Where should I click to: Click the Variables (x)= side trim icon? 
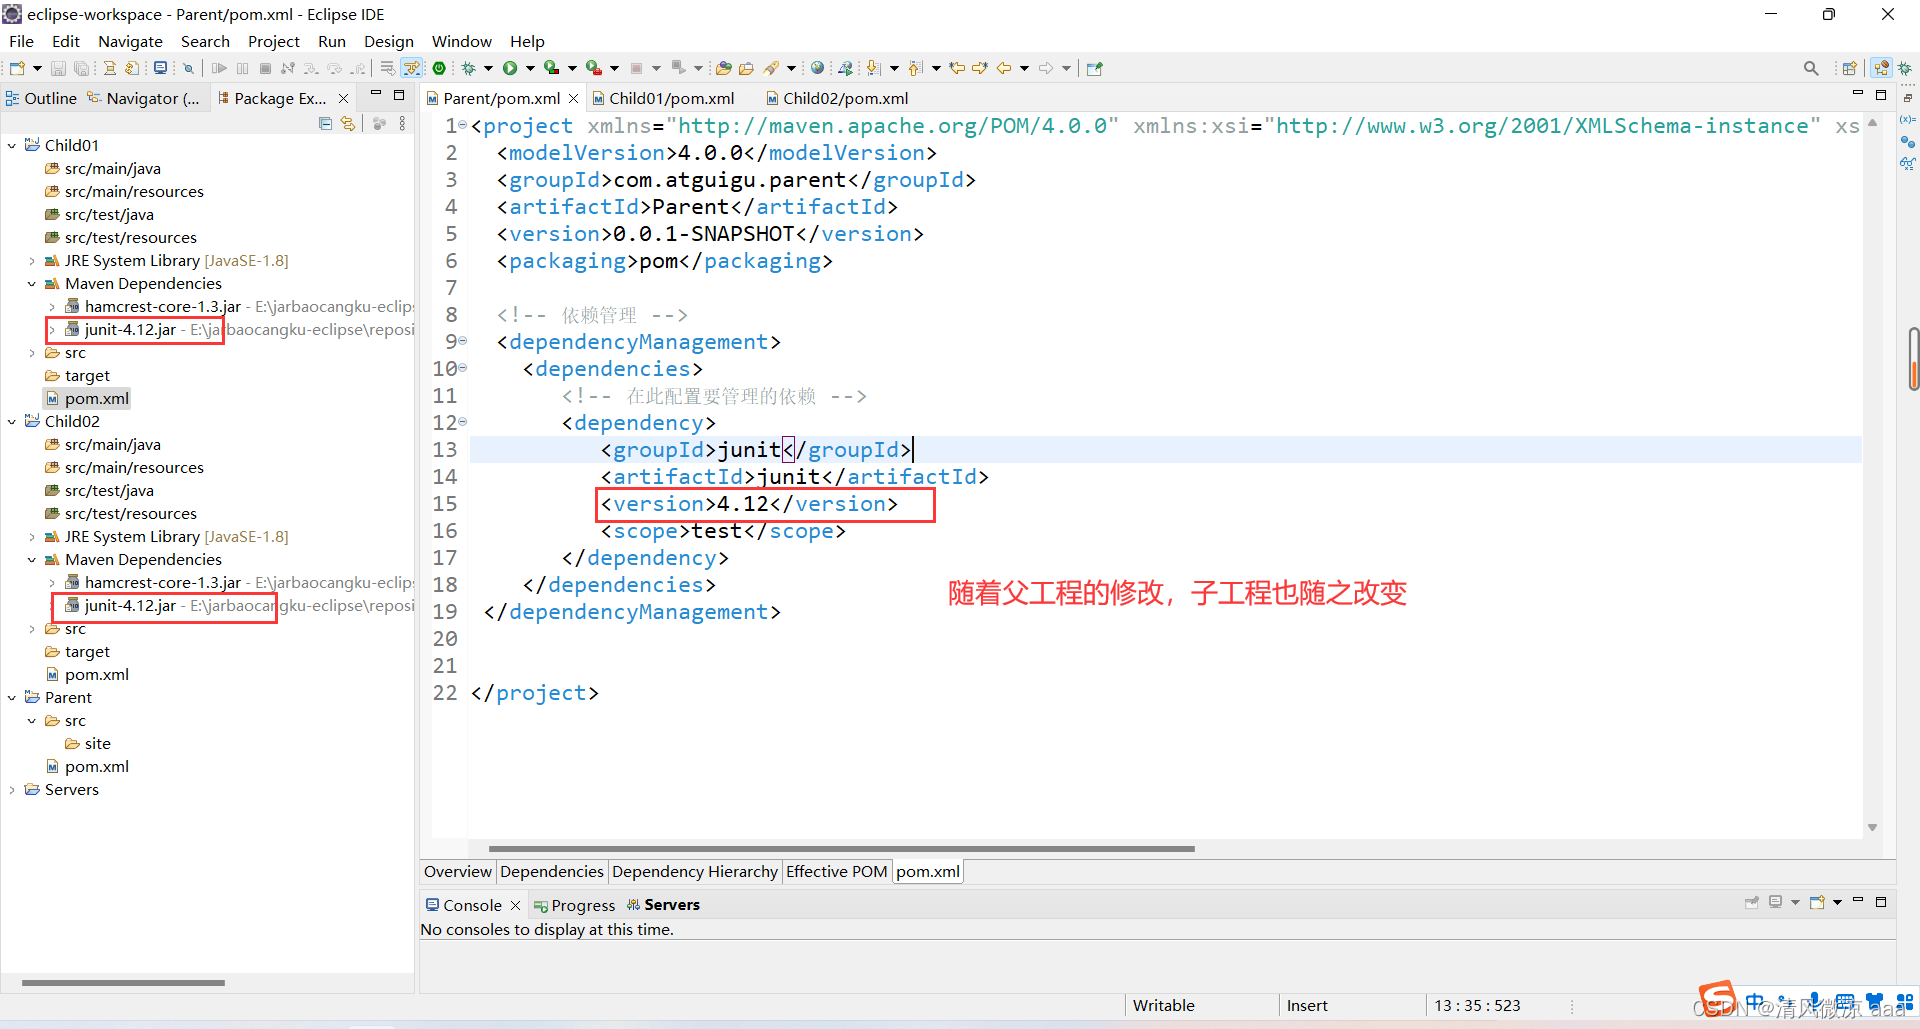tap(1908, 120)
